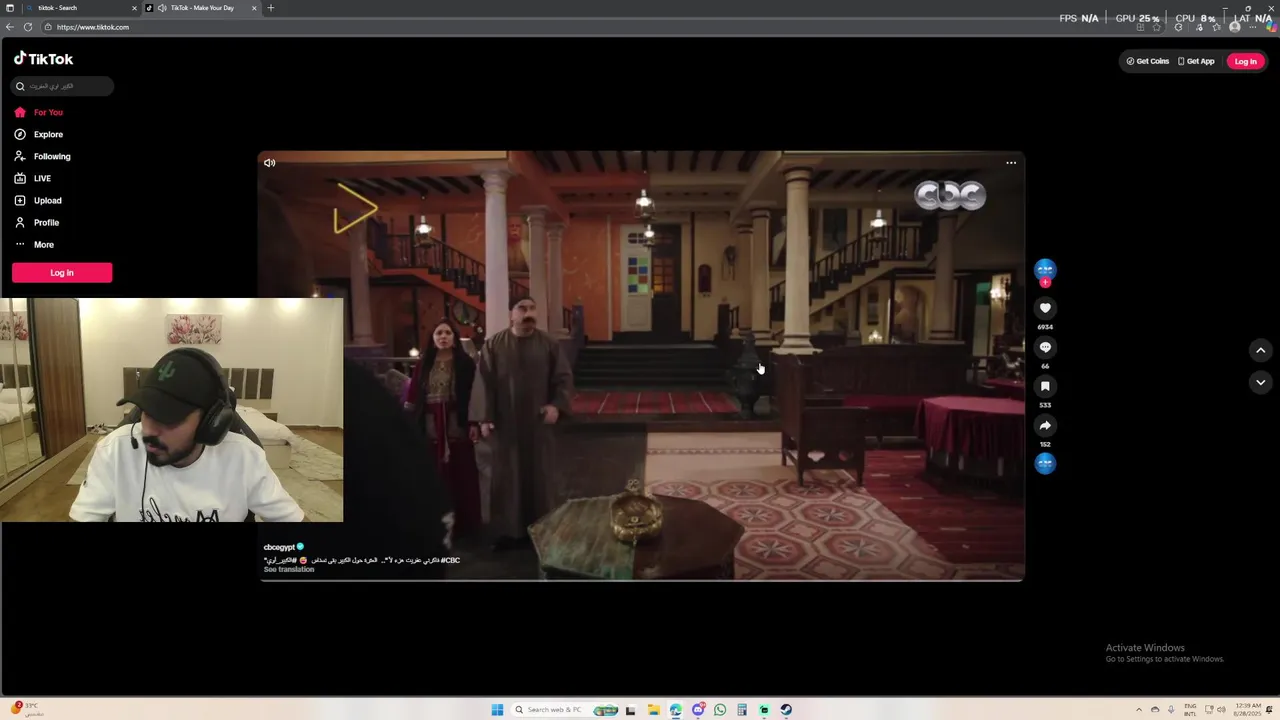Switch to tiktok - Search browser tab
This screenshot has width=1280, height=720.
pyautogui.click(x=80, y=8)
